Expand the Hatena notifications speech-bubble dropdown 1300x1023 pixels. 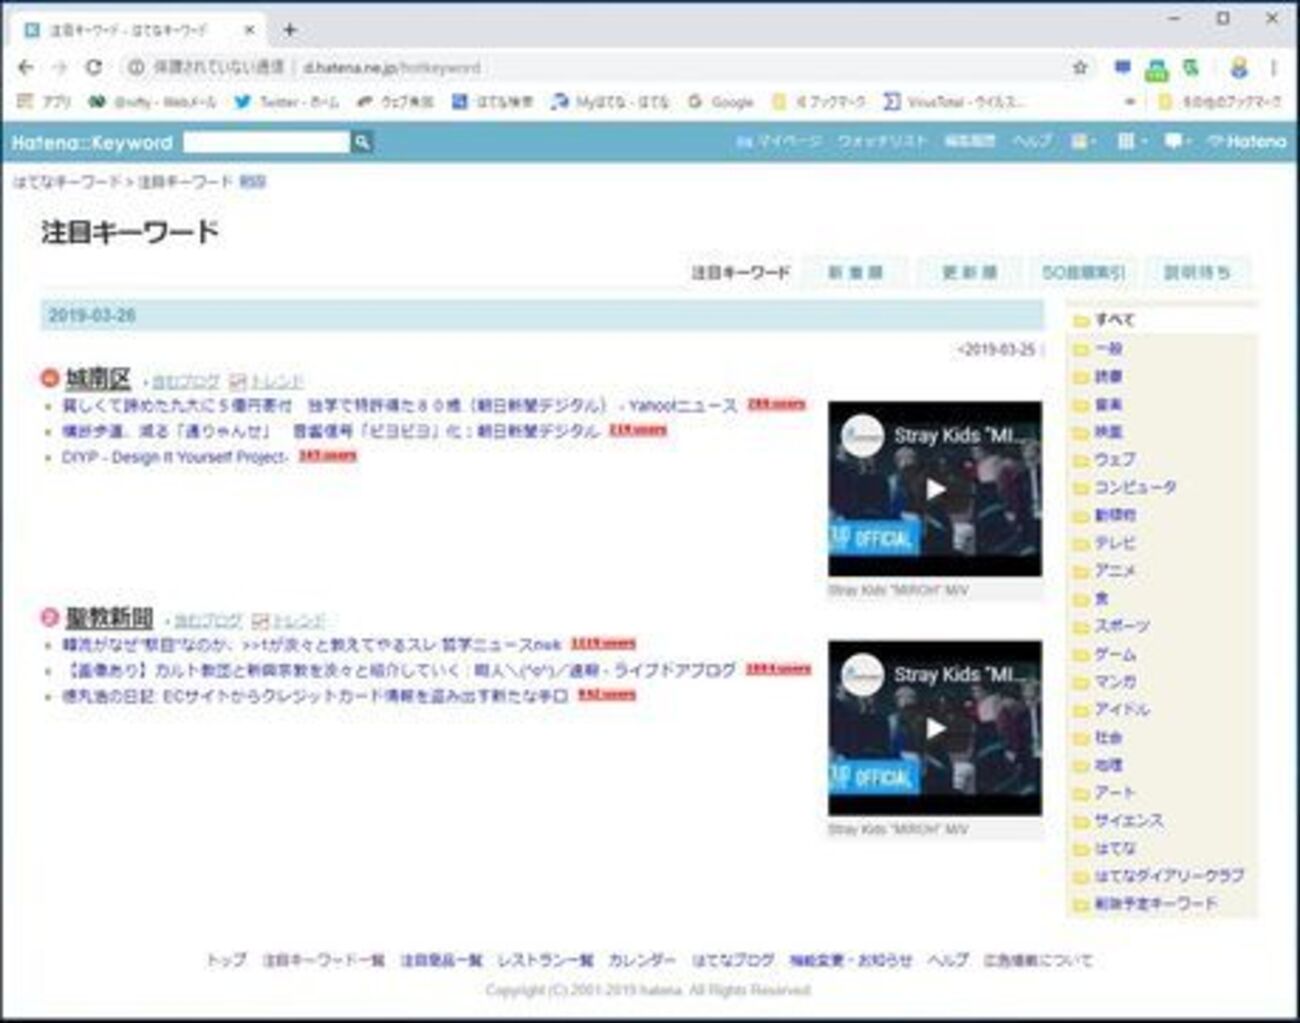point(1177,142)
